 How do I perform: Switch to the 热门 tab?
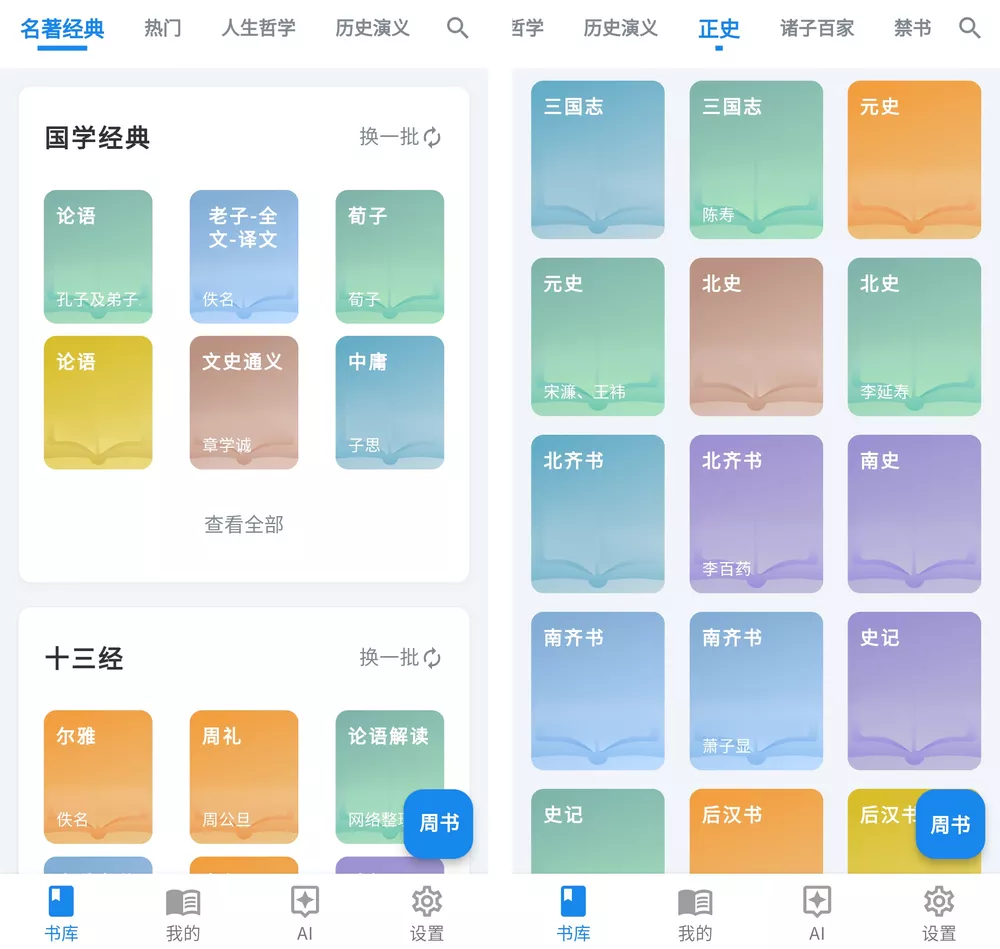162,28
